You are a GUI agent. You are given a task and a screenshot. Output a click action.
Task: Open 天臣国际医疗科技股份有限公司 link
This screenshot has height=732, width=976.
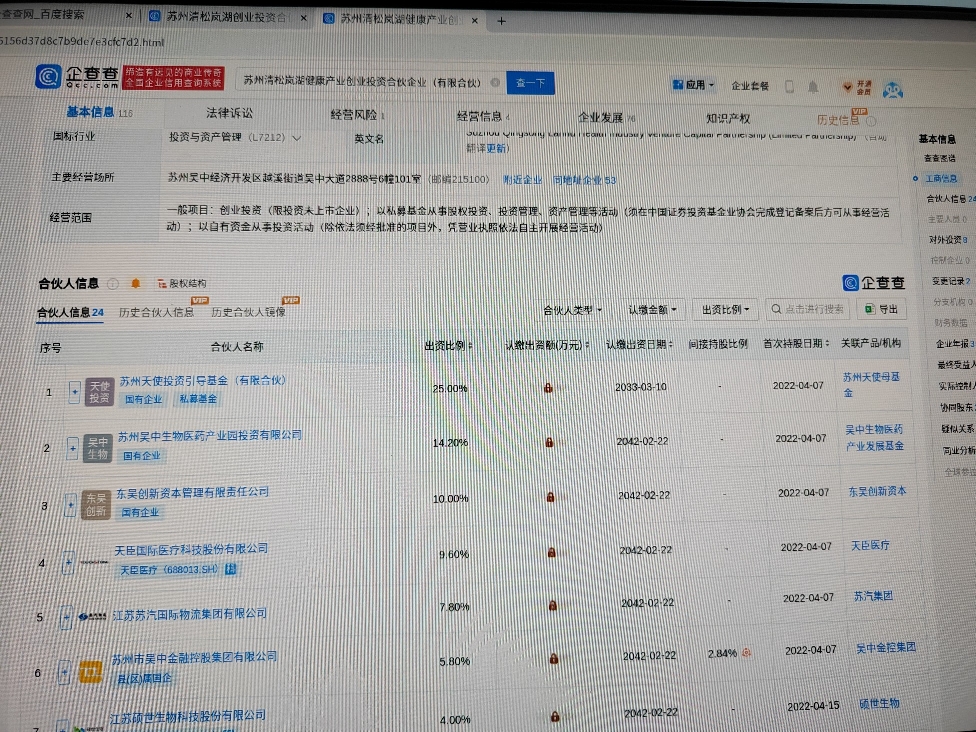(x=191, y=550)
